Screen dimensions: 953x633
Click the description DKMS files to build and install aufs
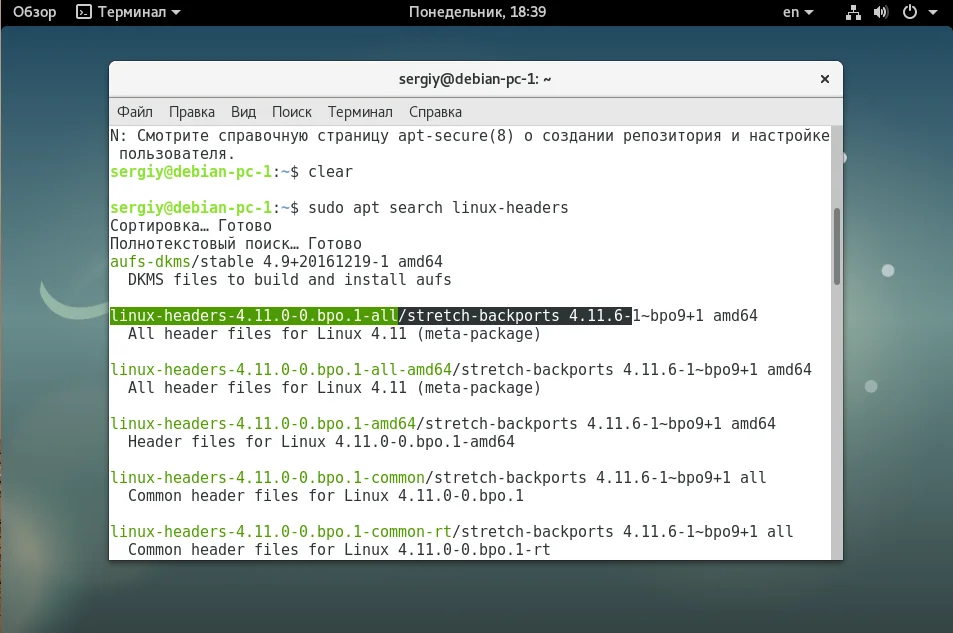tap(289, 280)
